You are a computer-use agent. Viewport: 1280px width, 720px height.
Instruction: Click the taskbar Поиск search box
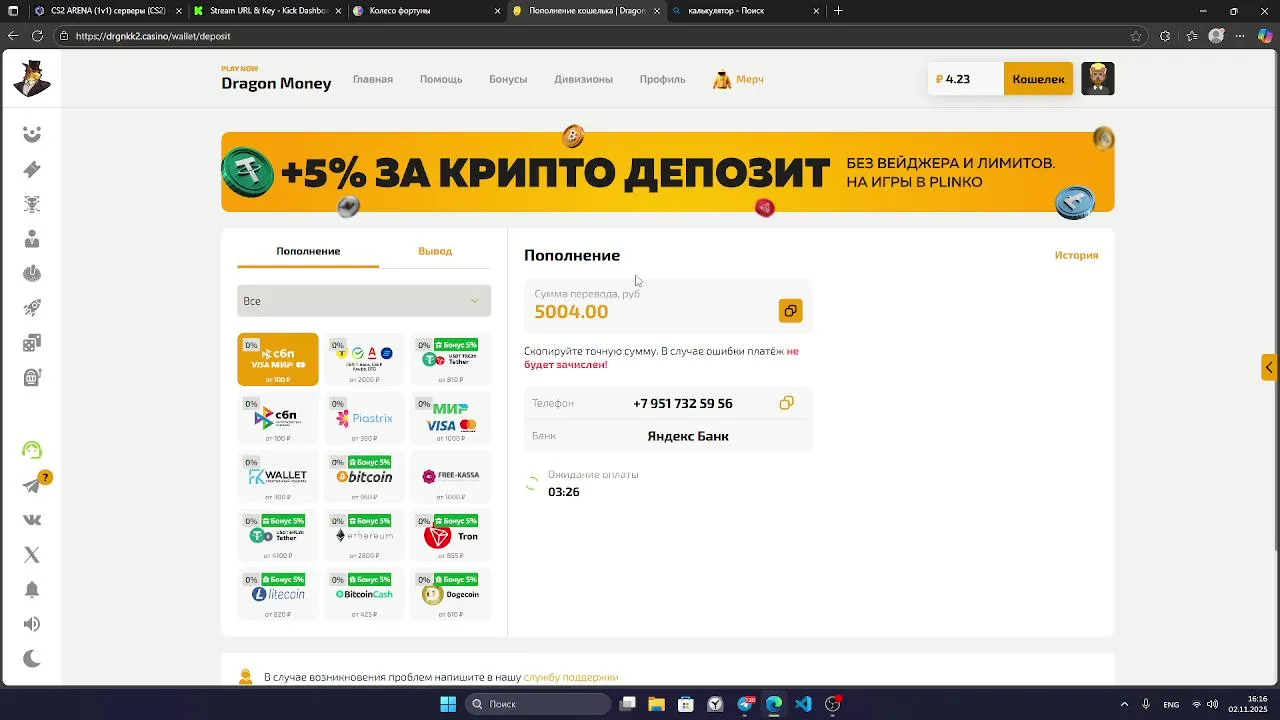pyautogui.click(x=538, y=704)
